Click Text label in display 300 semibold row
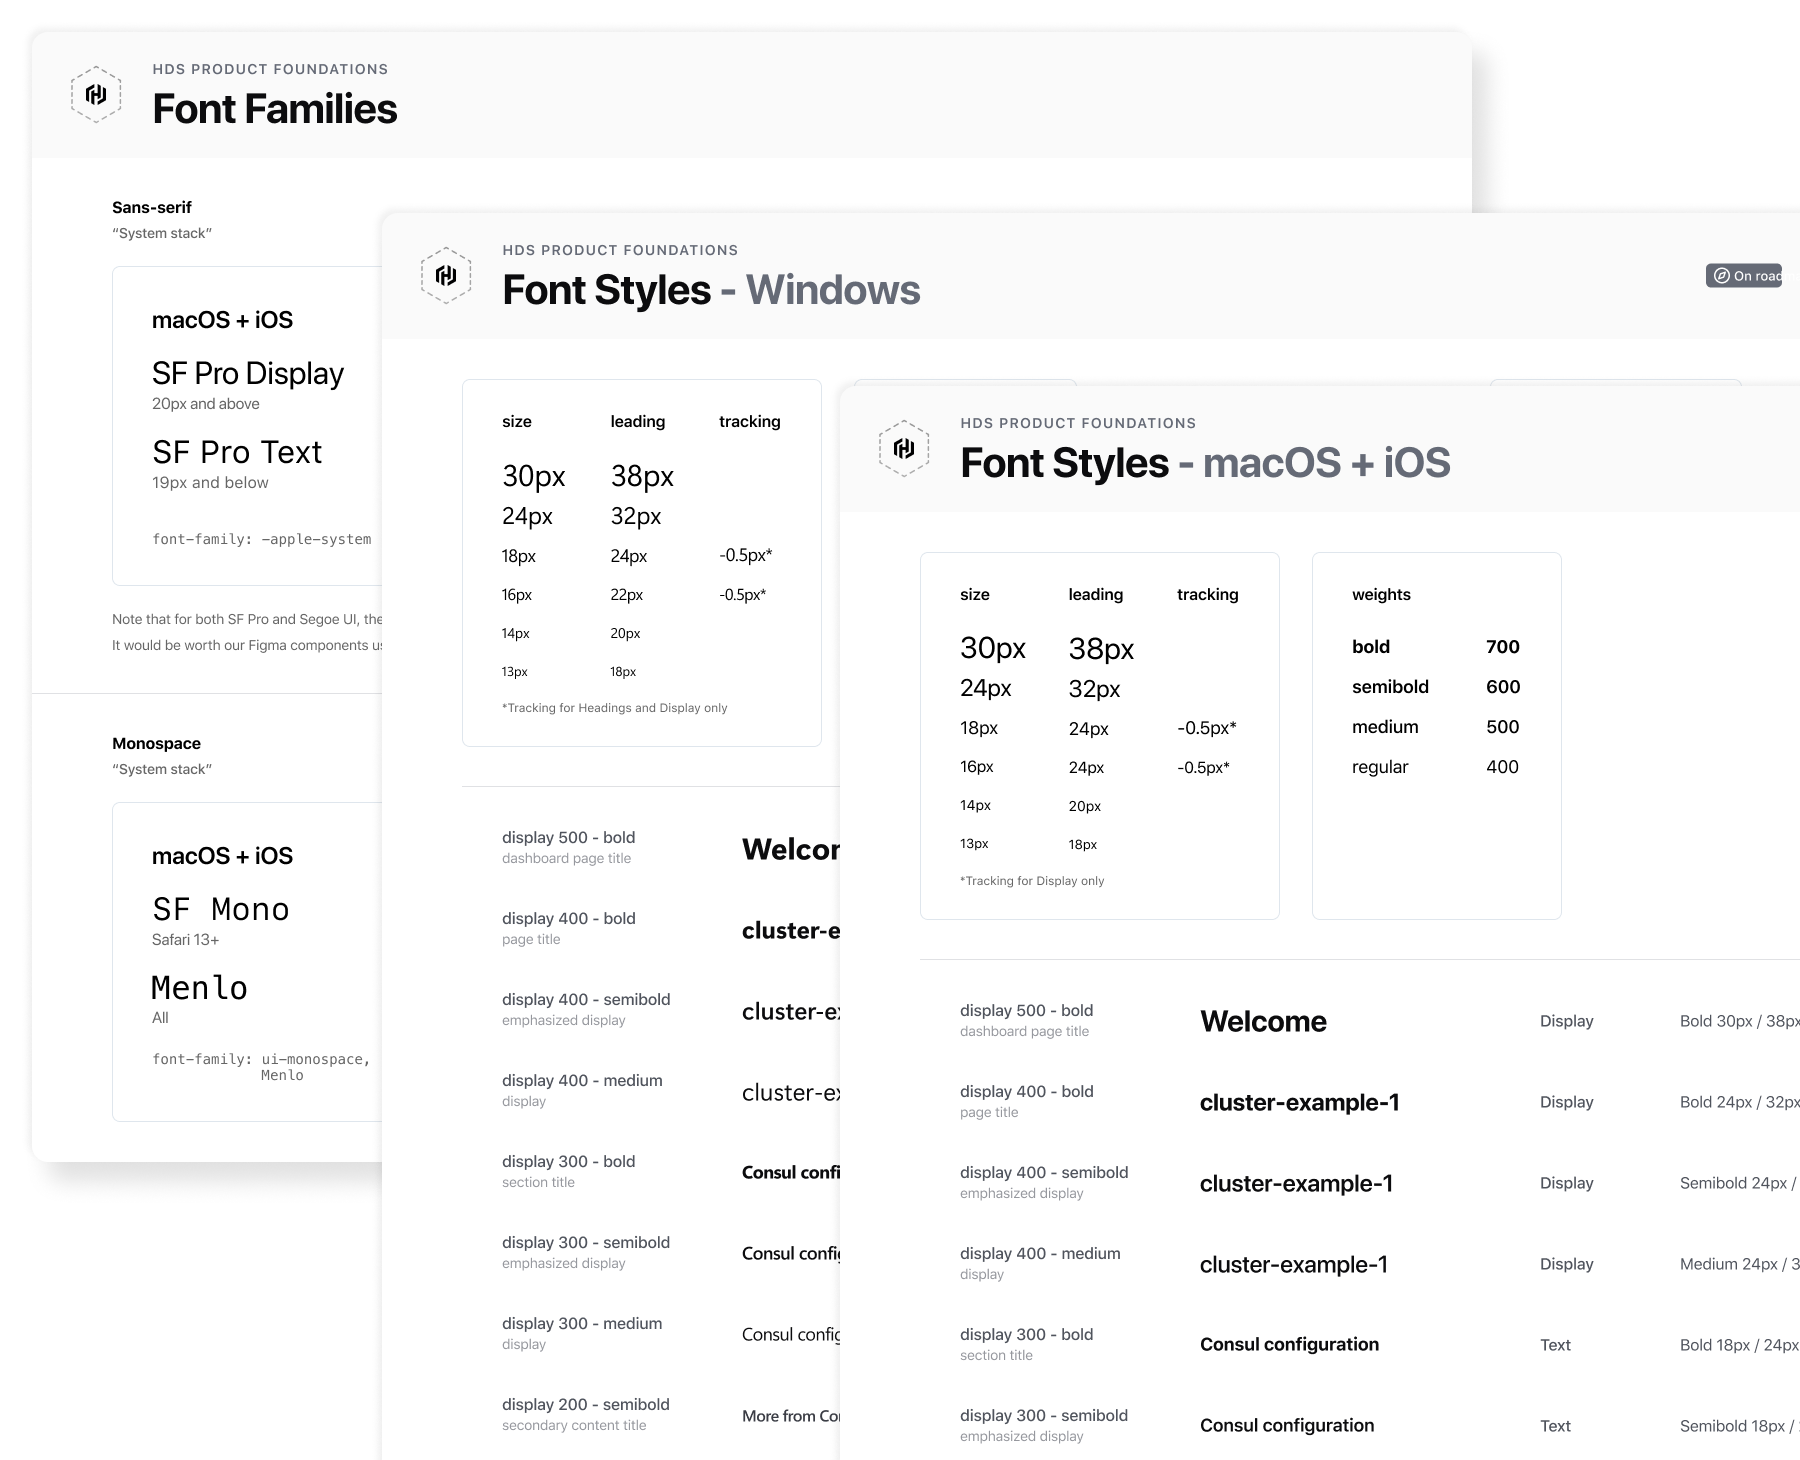Viewport: 1800px width, 1460px height. point(1555,1426)
